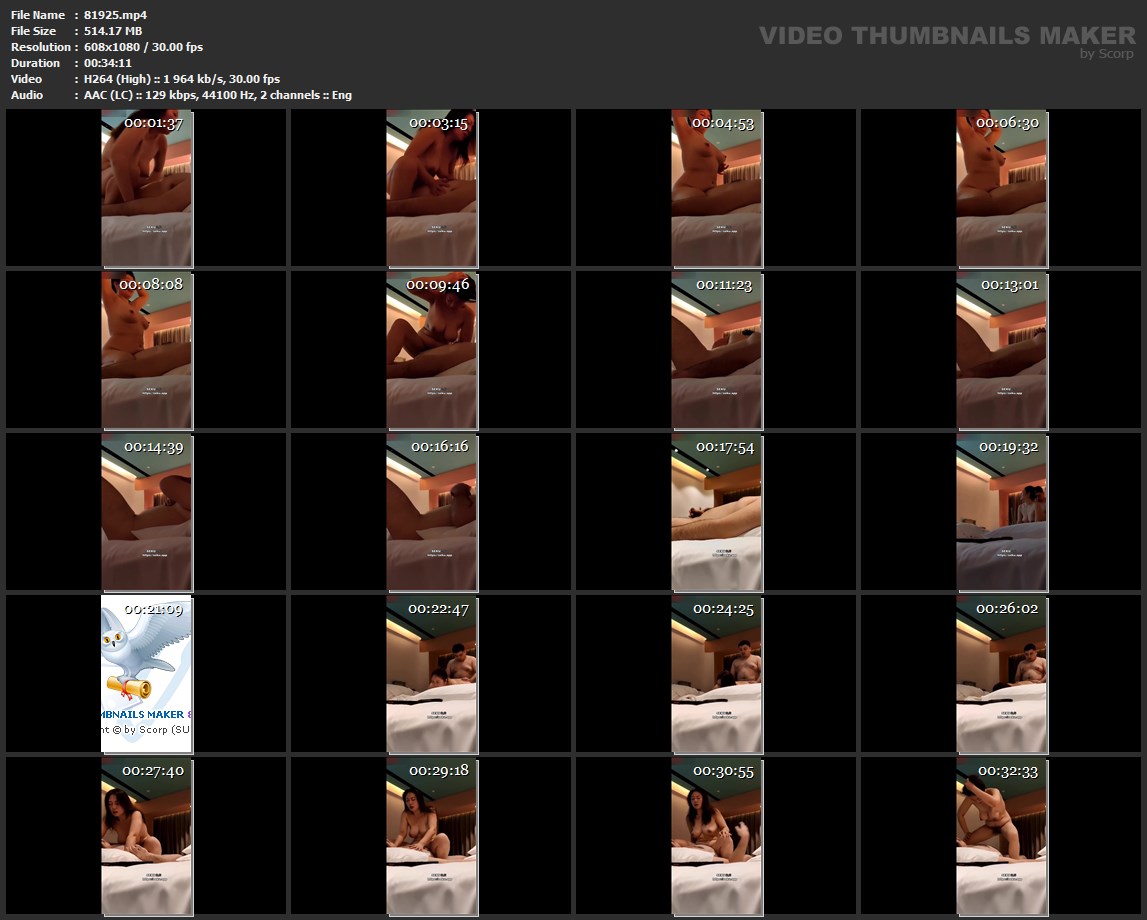Image resolution: width=1147 pixels, height=920 pixels.
Task: Select the thumbnail stamped 00:06:30
Action: [1001, 190]
